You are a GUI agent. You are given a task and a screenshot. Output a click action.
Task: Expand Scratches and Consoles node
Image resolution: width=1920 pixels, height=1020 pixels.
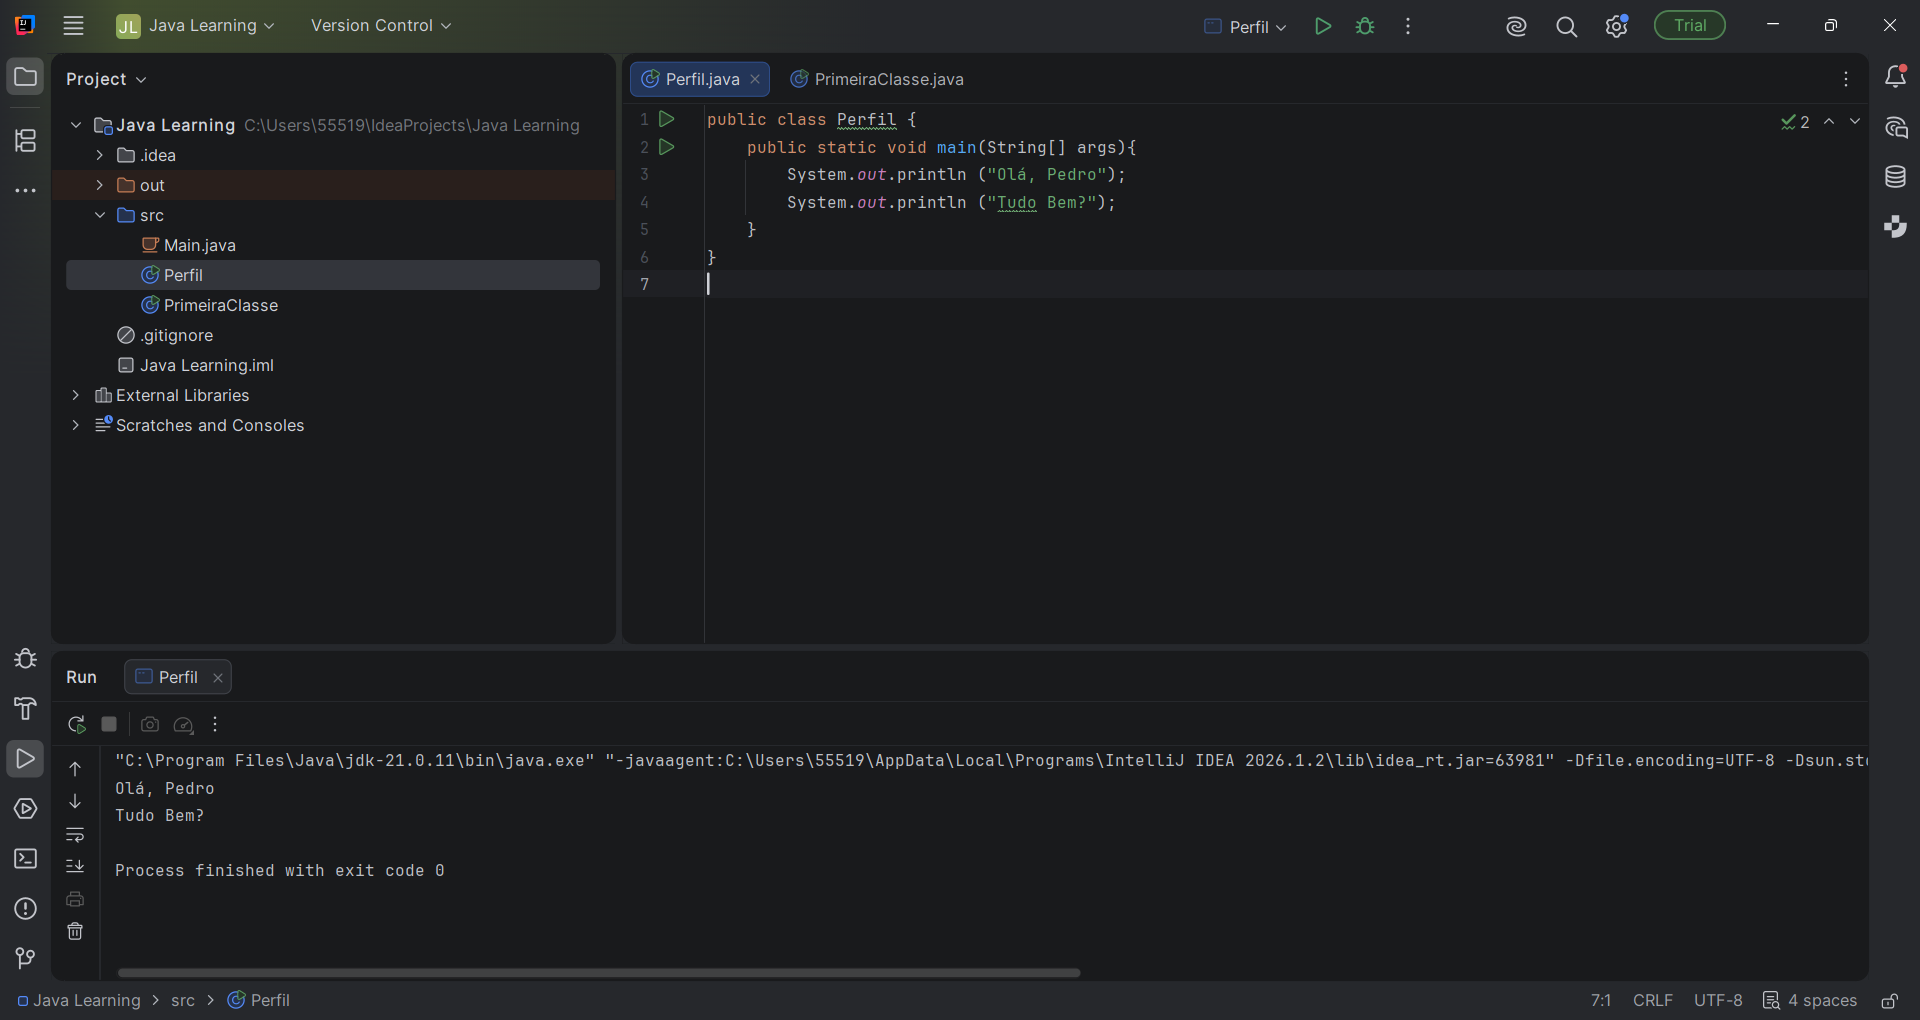76,425
